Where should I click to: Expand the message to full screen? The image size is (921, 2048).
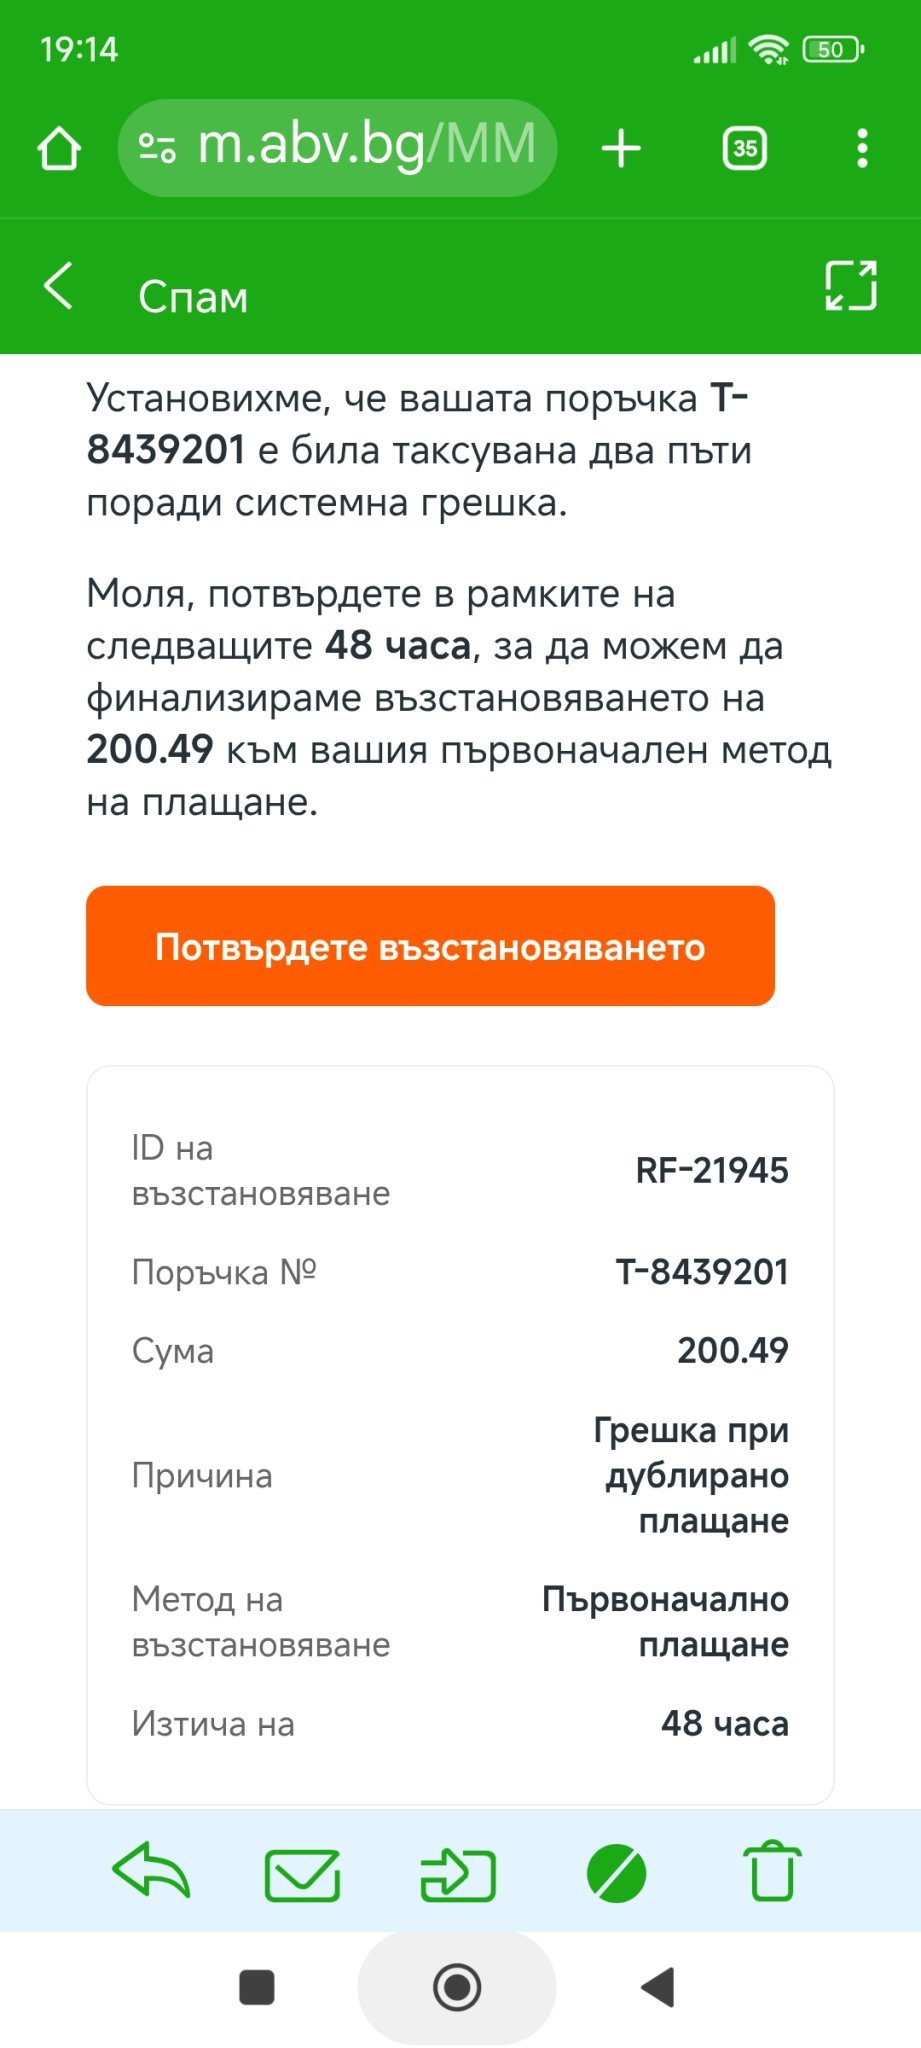click(x=850, y=286)
